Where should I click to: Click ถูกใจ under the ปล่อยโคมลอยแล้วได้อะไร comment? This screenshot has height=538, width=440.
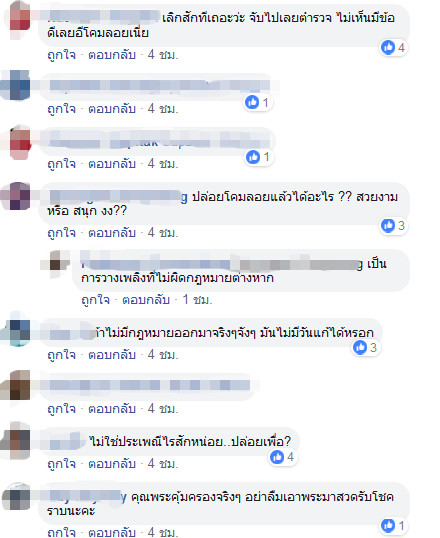pos(61,233)
